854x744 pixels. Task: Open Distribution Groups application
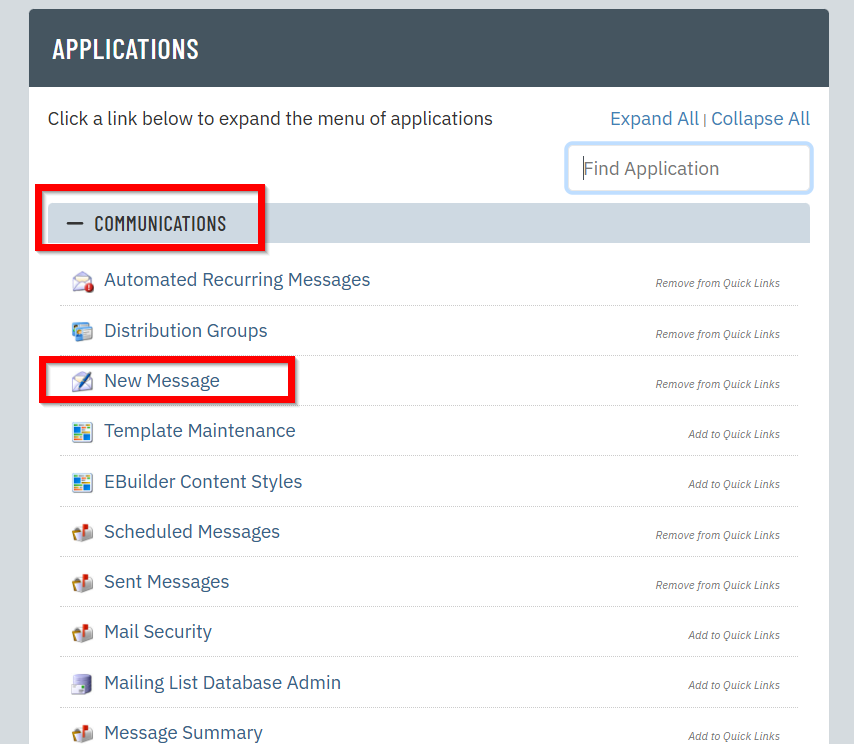coord(186,331)
